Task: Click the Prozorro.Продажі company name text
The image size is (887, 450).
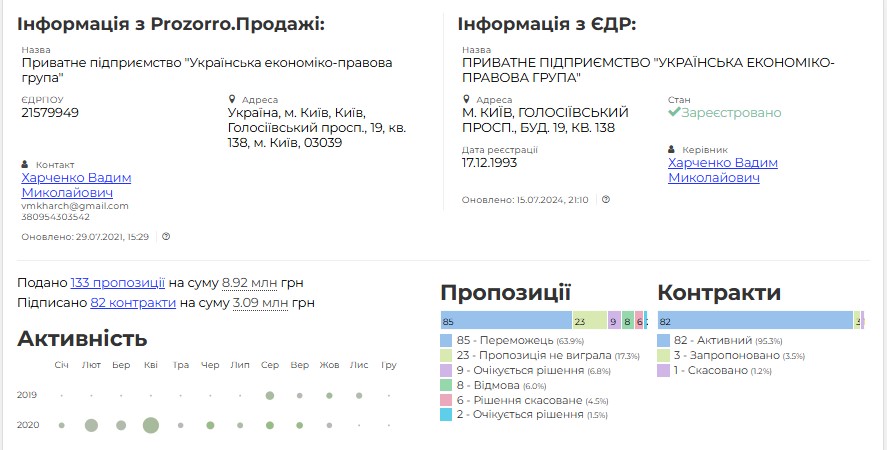Action: 207,70
